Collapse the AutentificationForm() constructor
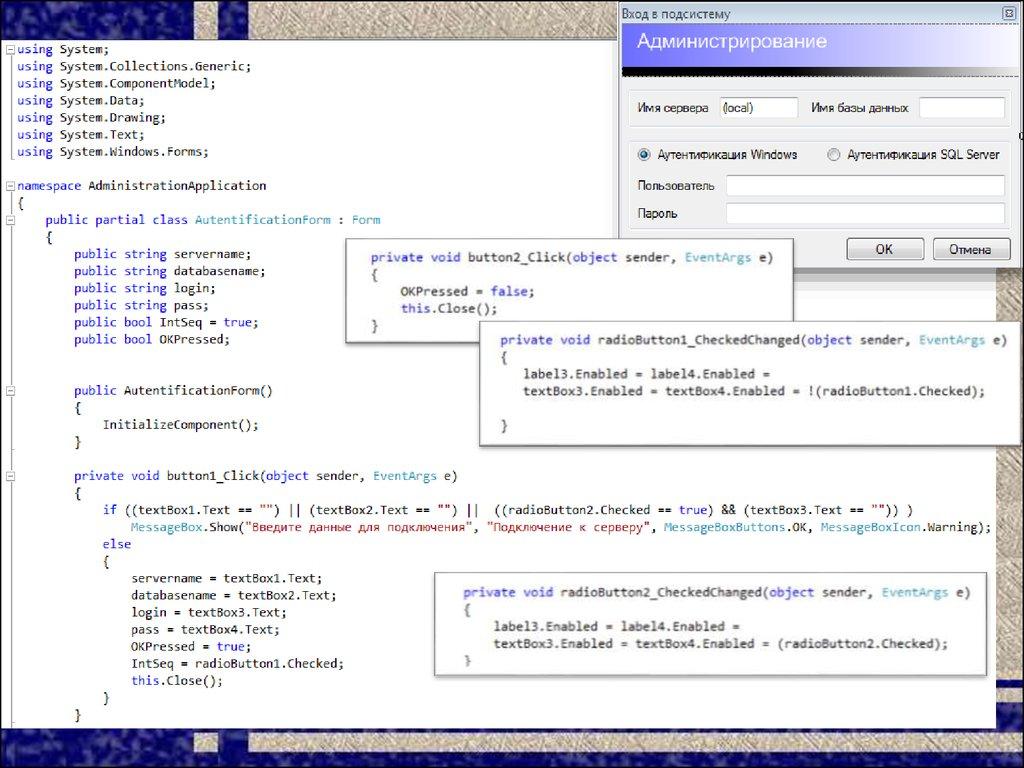The width and height of the screenshot is (1024, 768). click(8, 391)
